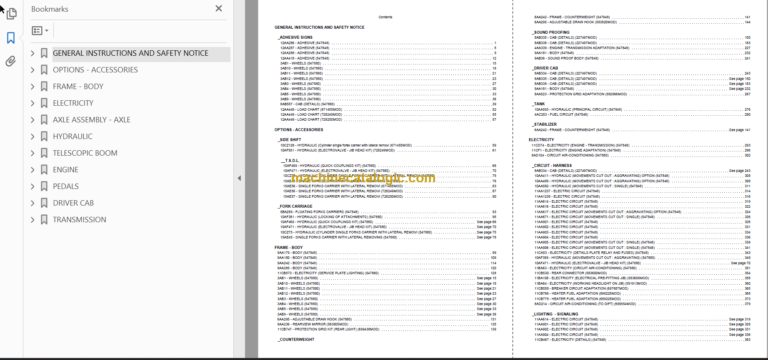
Task: Open the Attachments paperclip panel
Action: click(11, 61)
